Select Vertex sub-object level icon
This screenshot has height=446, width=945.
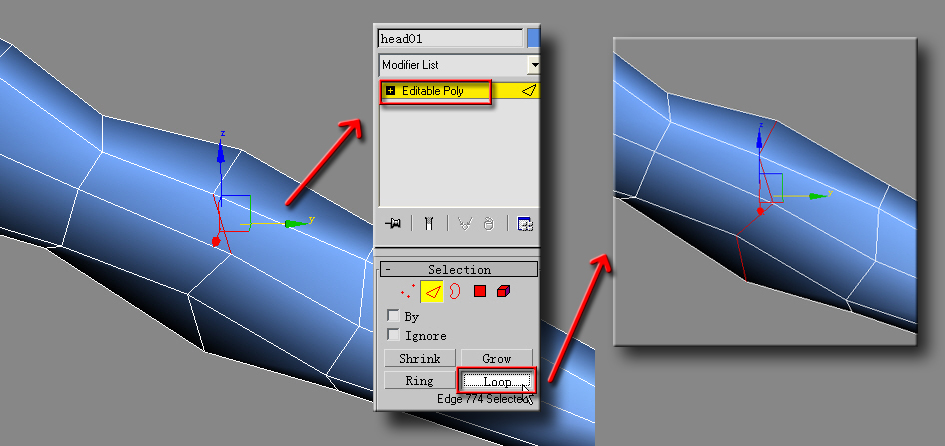click(x=407, y=291)
